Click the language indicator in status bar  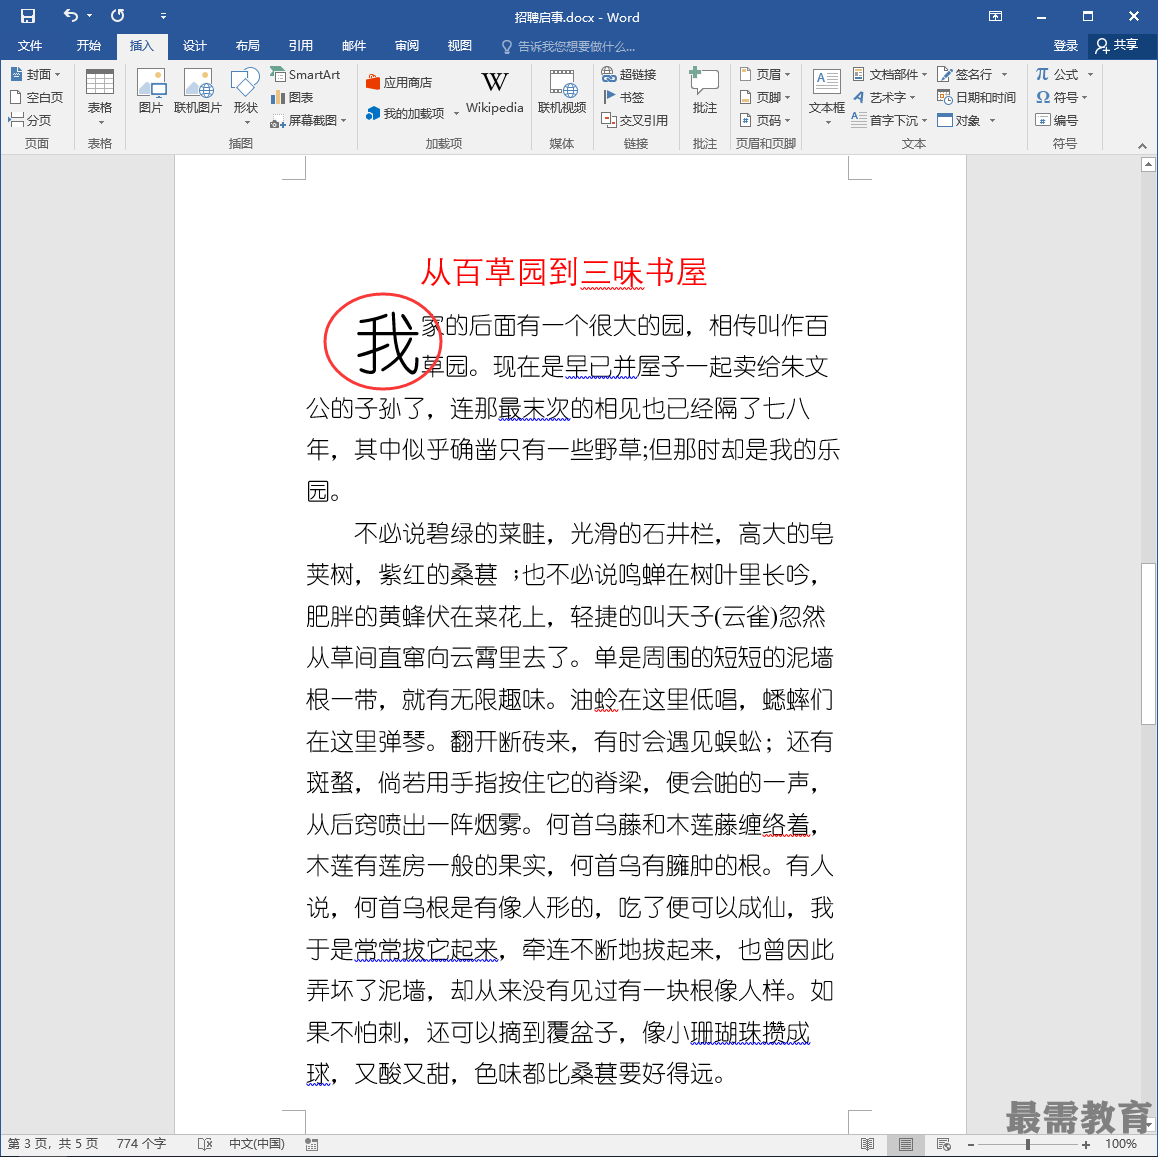click(x=256, y=1144)
